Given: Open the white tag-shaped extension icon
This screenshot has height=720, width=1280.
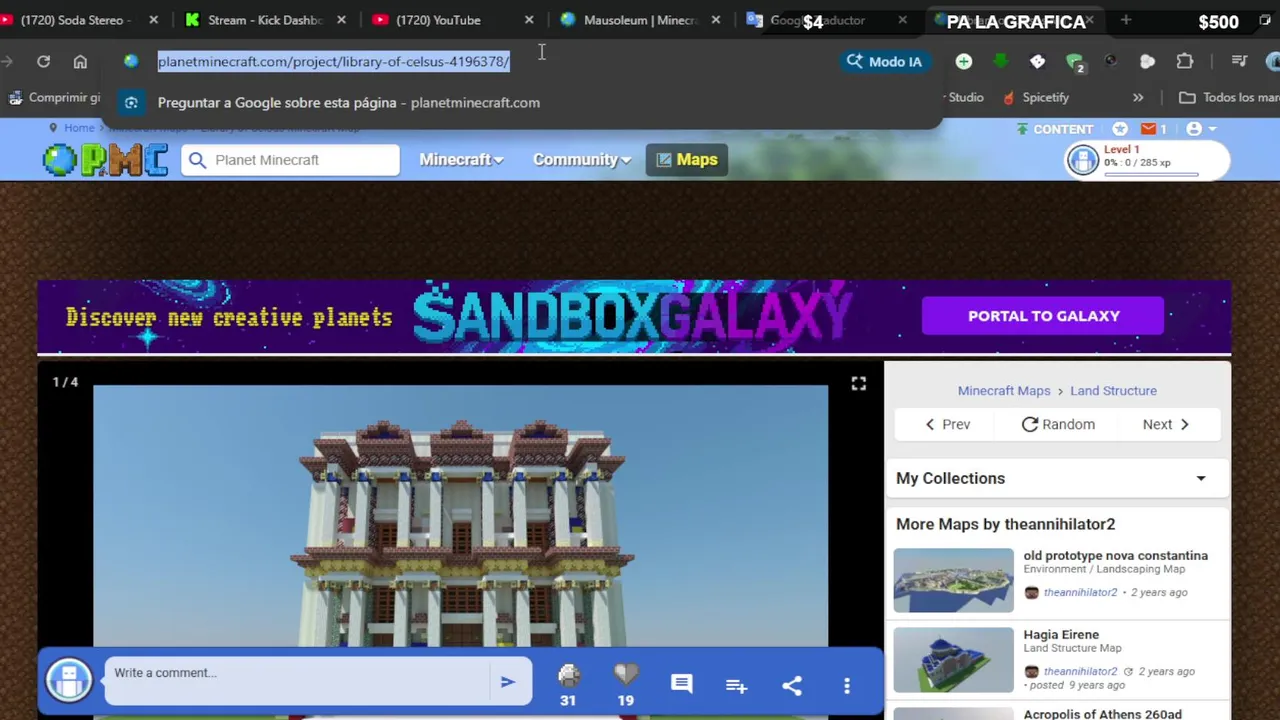Looking at the screenshot, I should (x=1037, y=61).
